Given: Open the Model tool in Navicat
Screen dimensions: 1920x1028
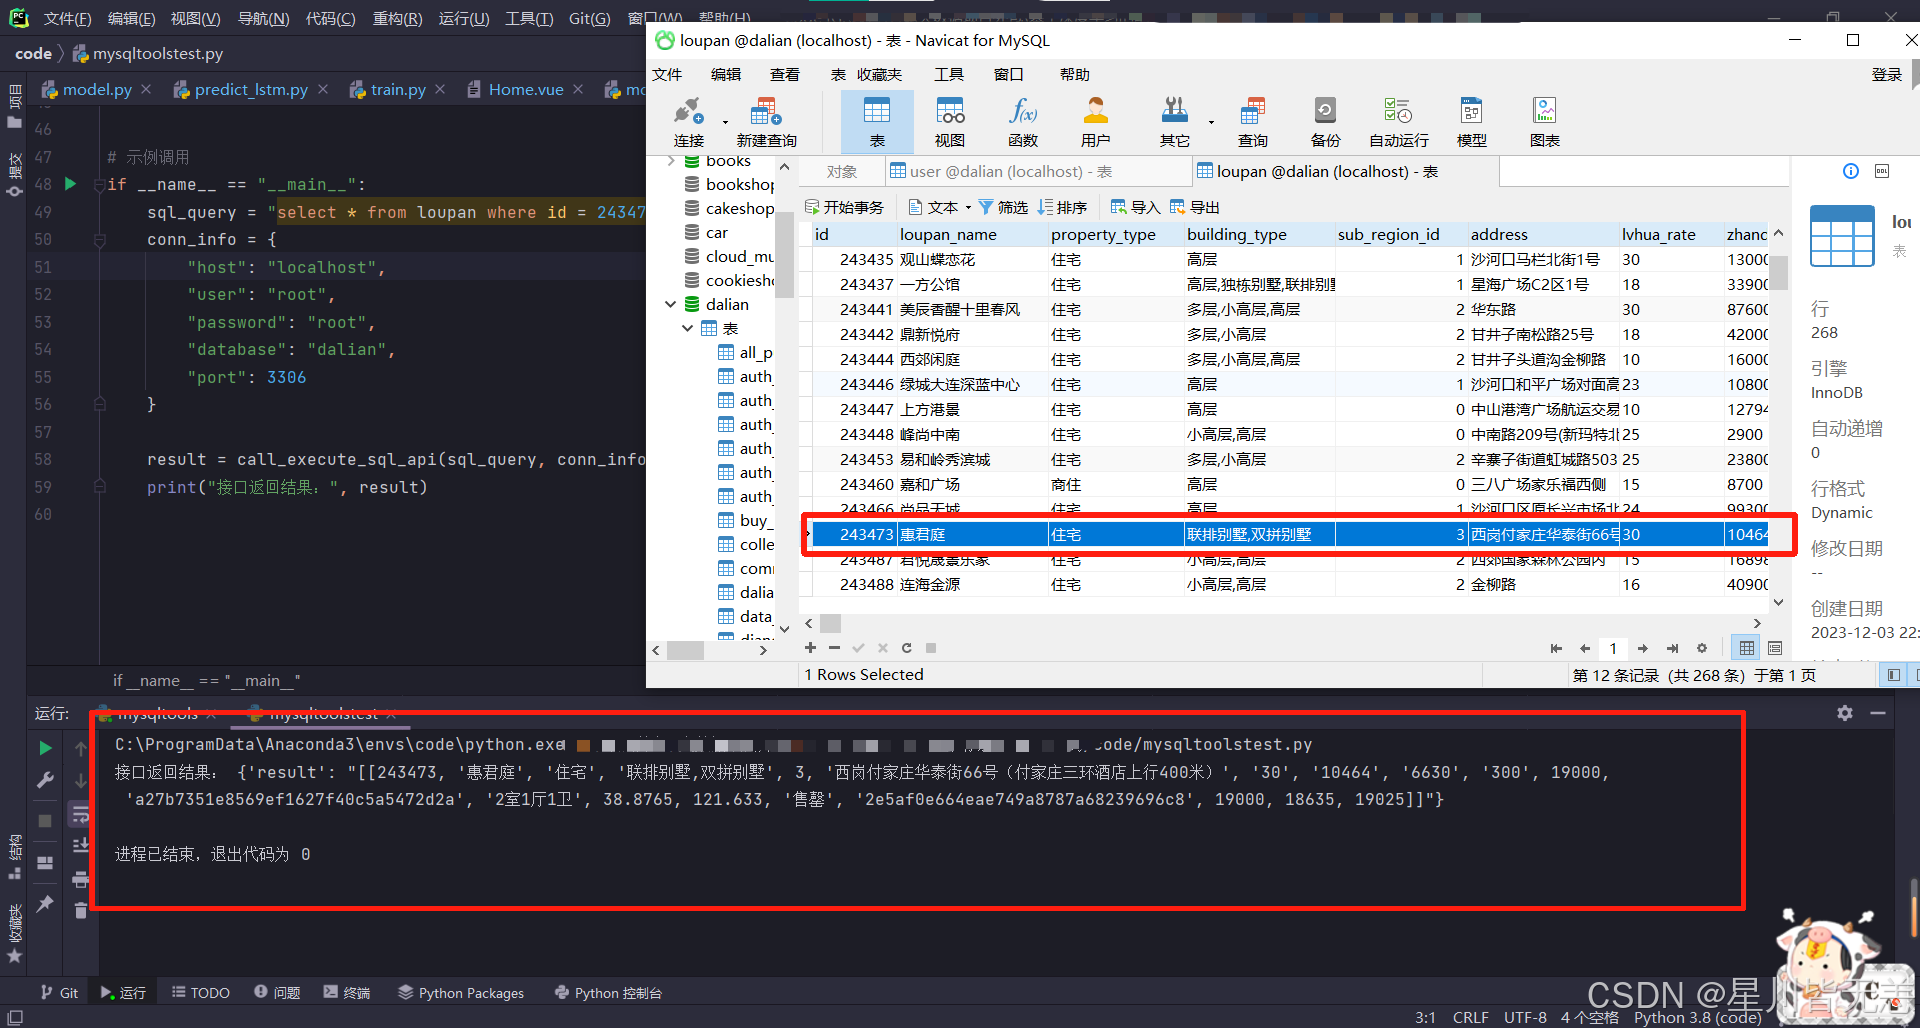Looking at the screenshot, I should click(x=1471, y=122).
